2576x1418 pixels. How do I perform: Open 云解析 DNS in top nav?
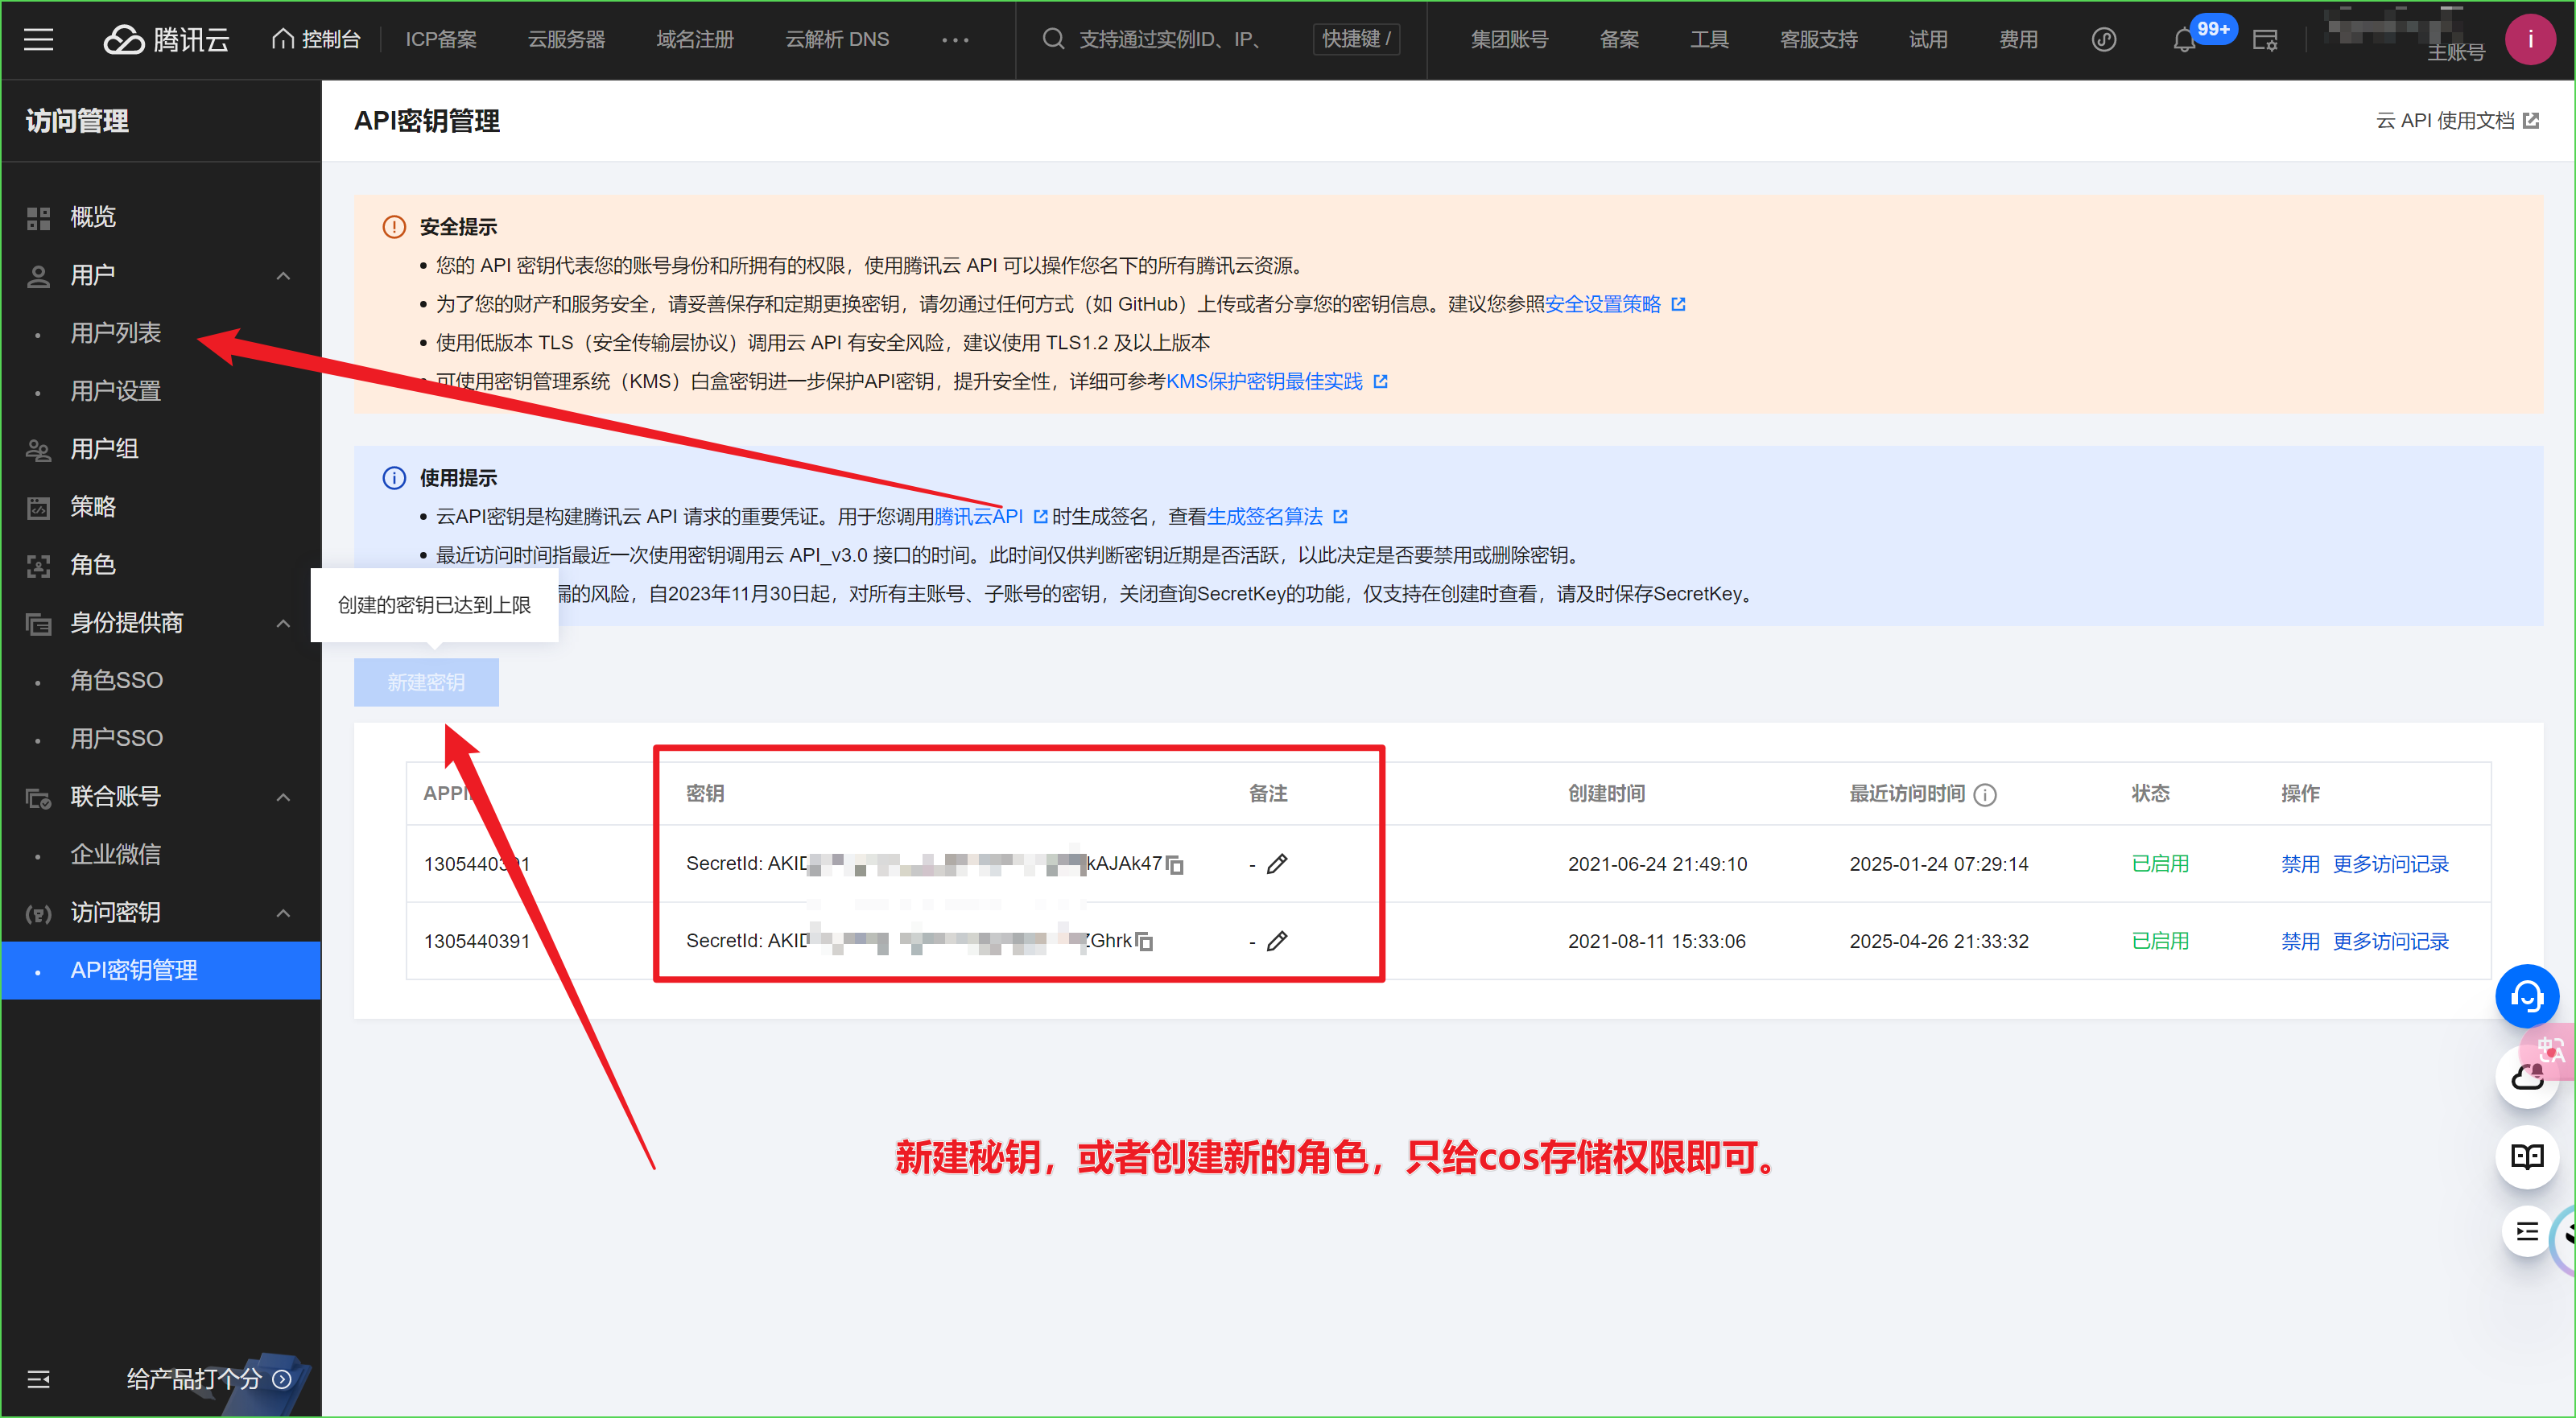837,39
